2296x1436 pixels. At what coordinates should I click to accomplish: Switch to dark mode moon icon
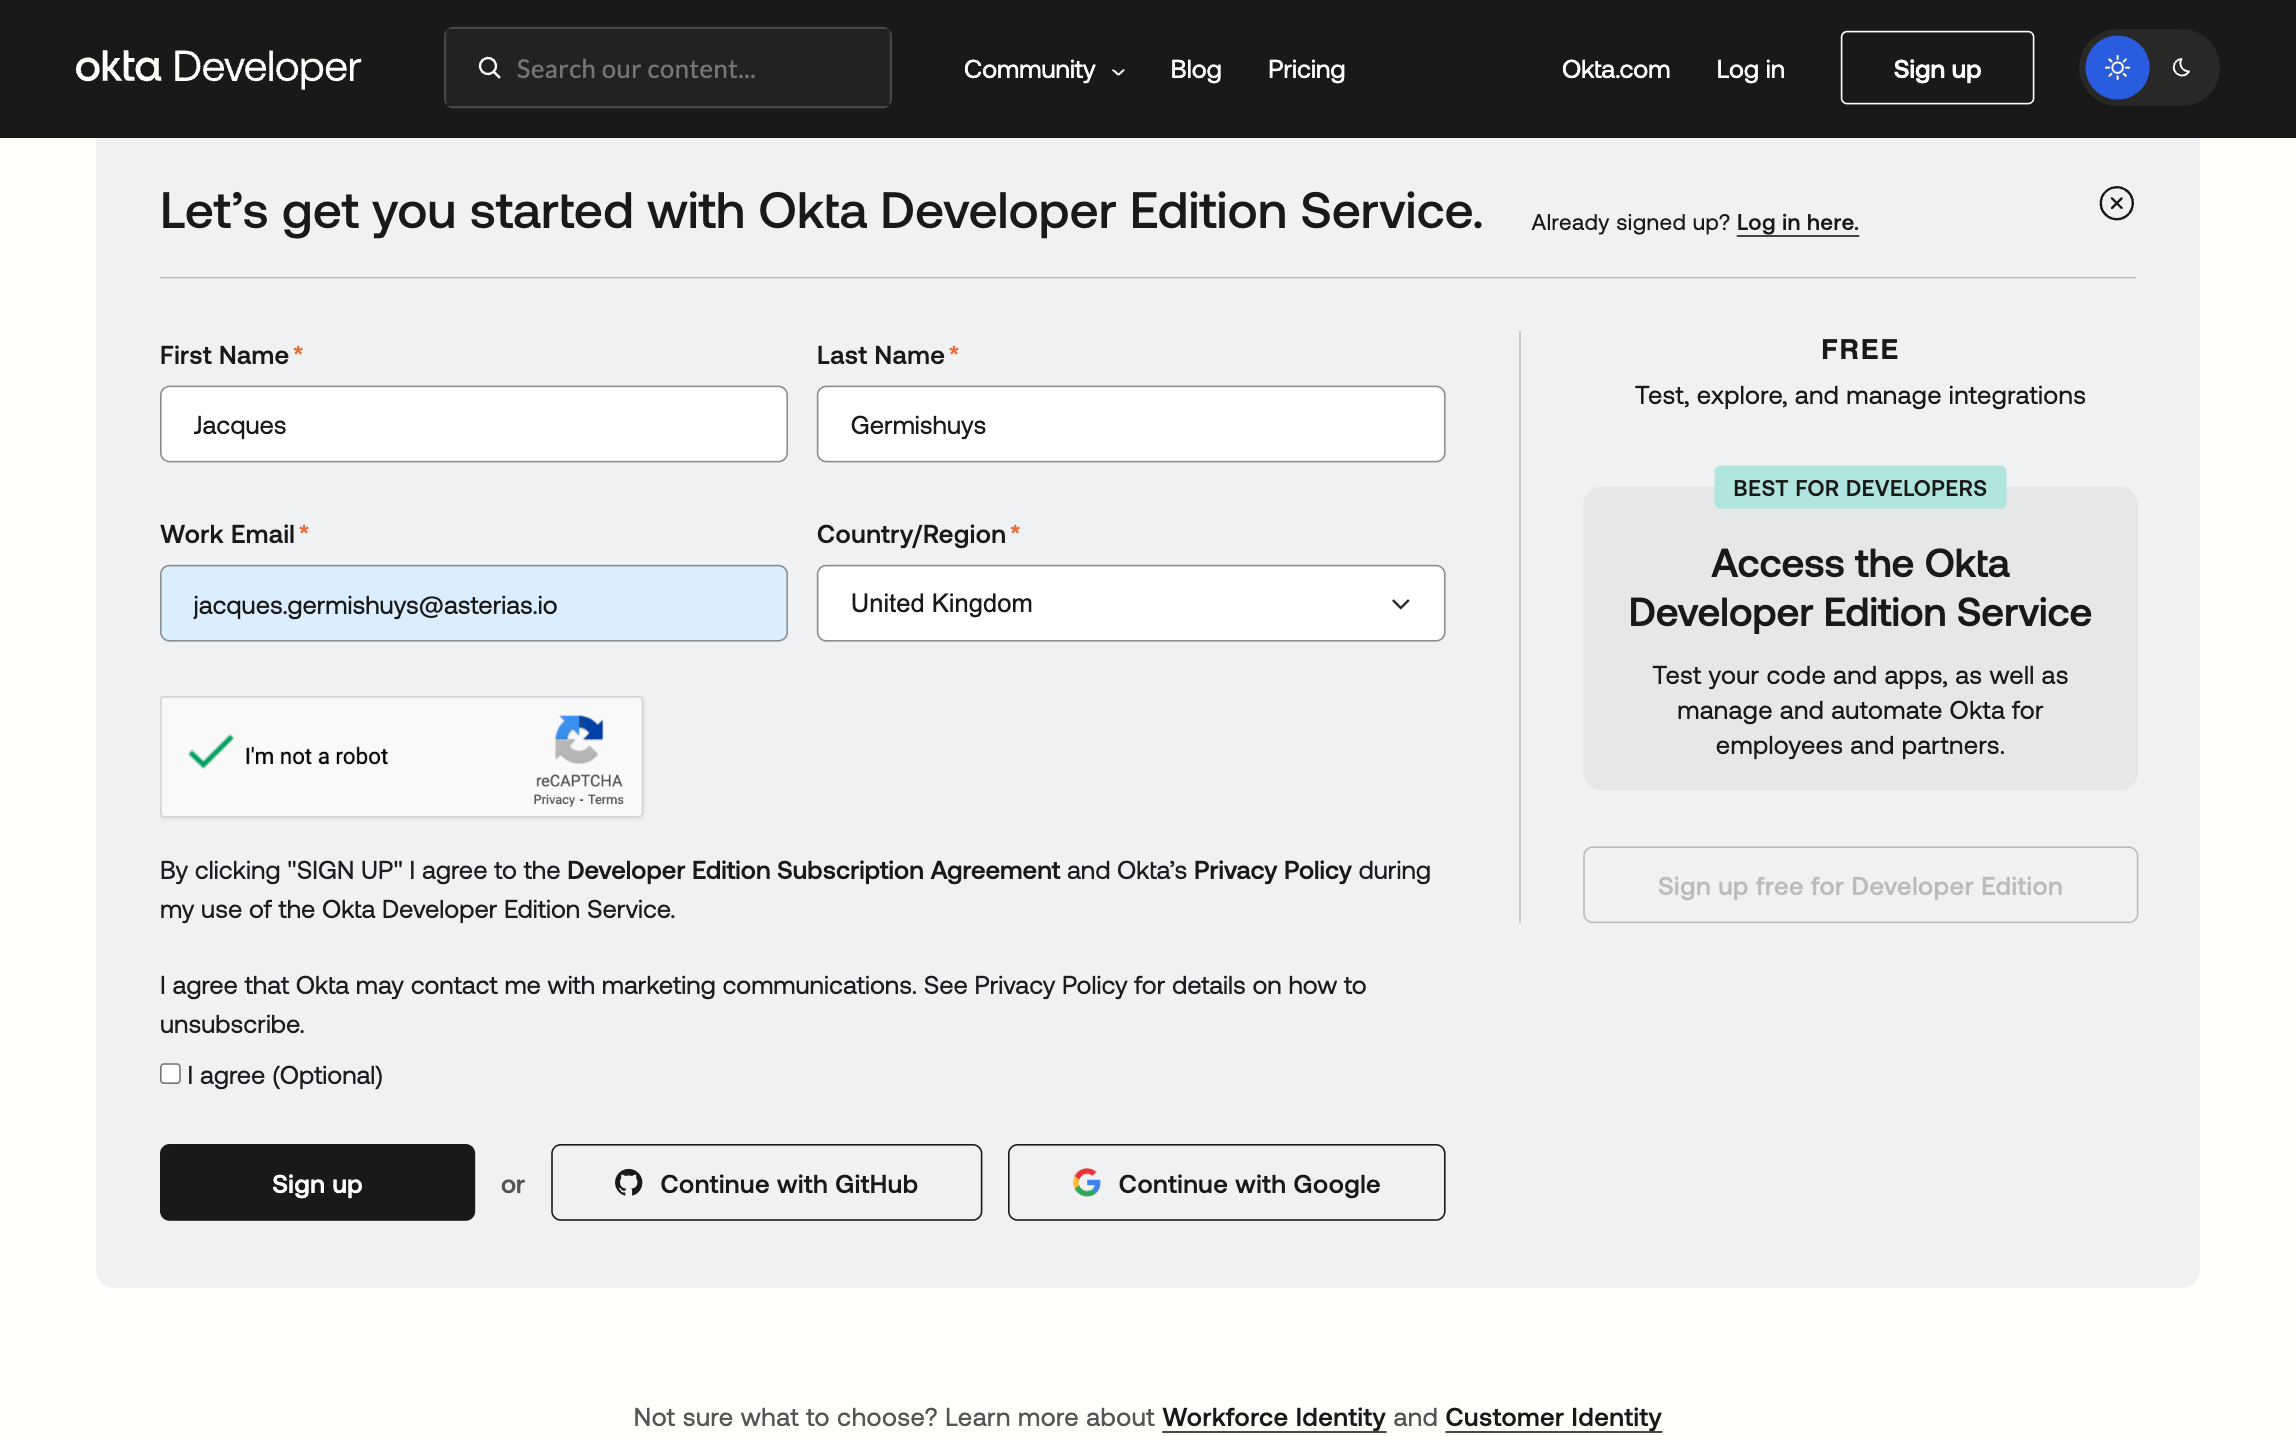coord(2181,68)
